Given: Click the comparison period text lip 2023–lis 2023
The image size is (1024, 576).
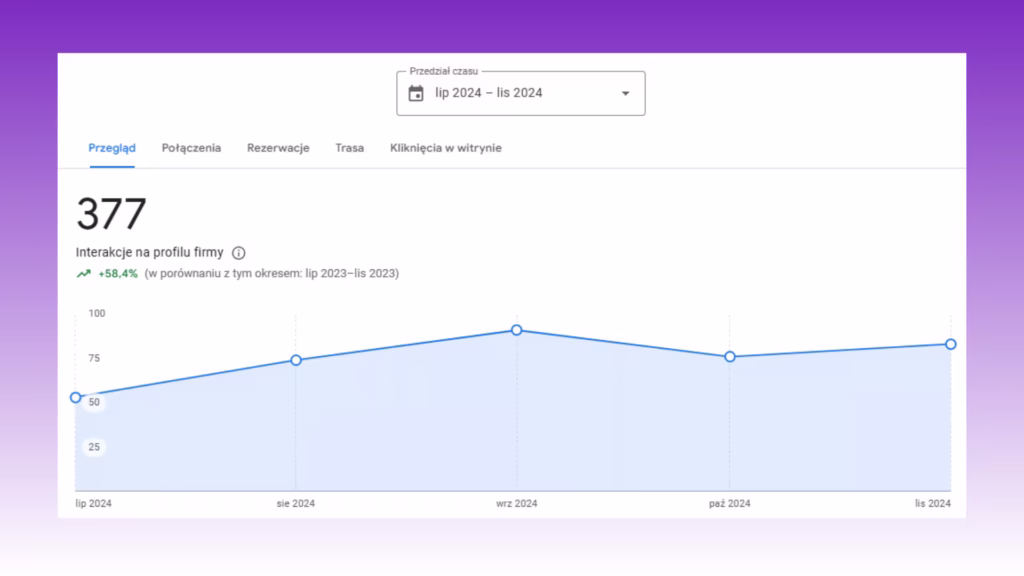Looking at the screenshot, I should [352, 274].
